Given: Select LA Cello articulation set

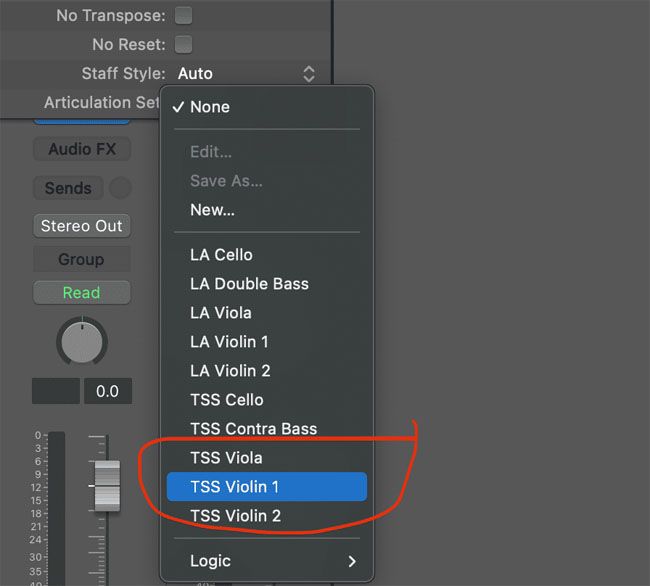Looking at the screenshot, I should (221, 255).
